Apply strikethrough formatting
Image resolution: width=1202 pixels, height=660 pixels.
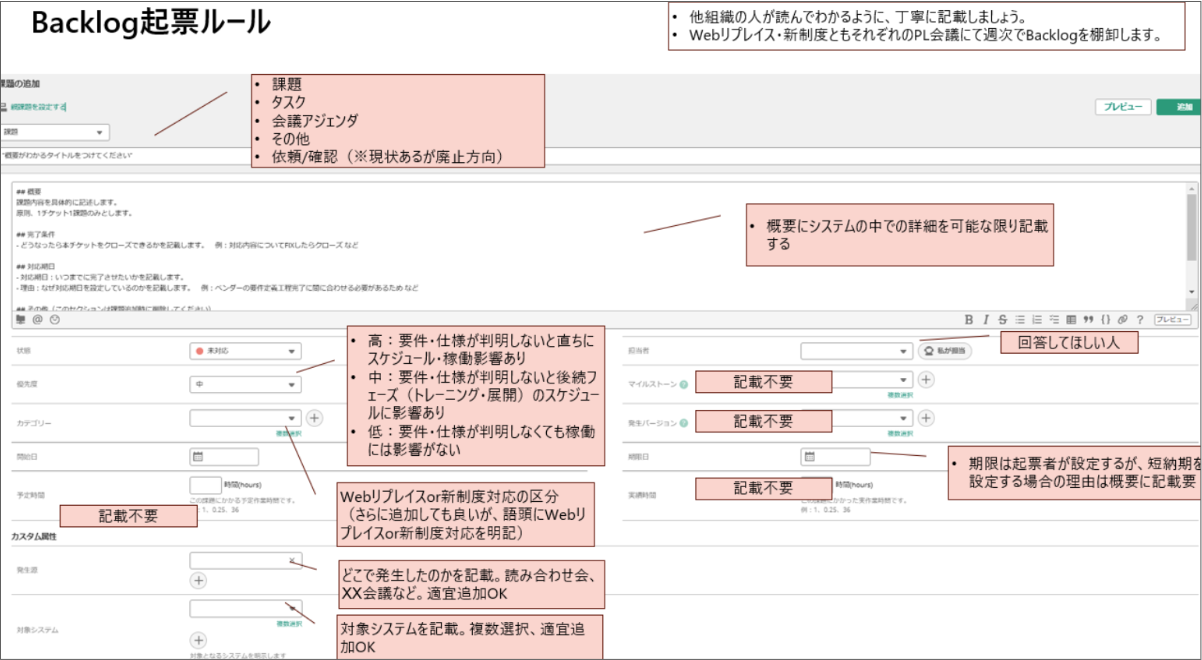click(1003, 319)
